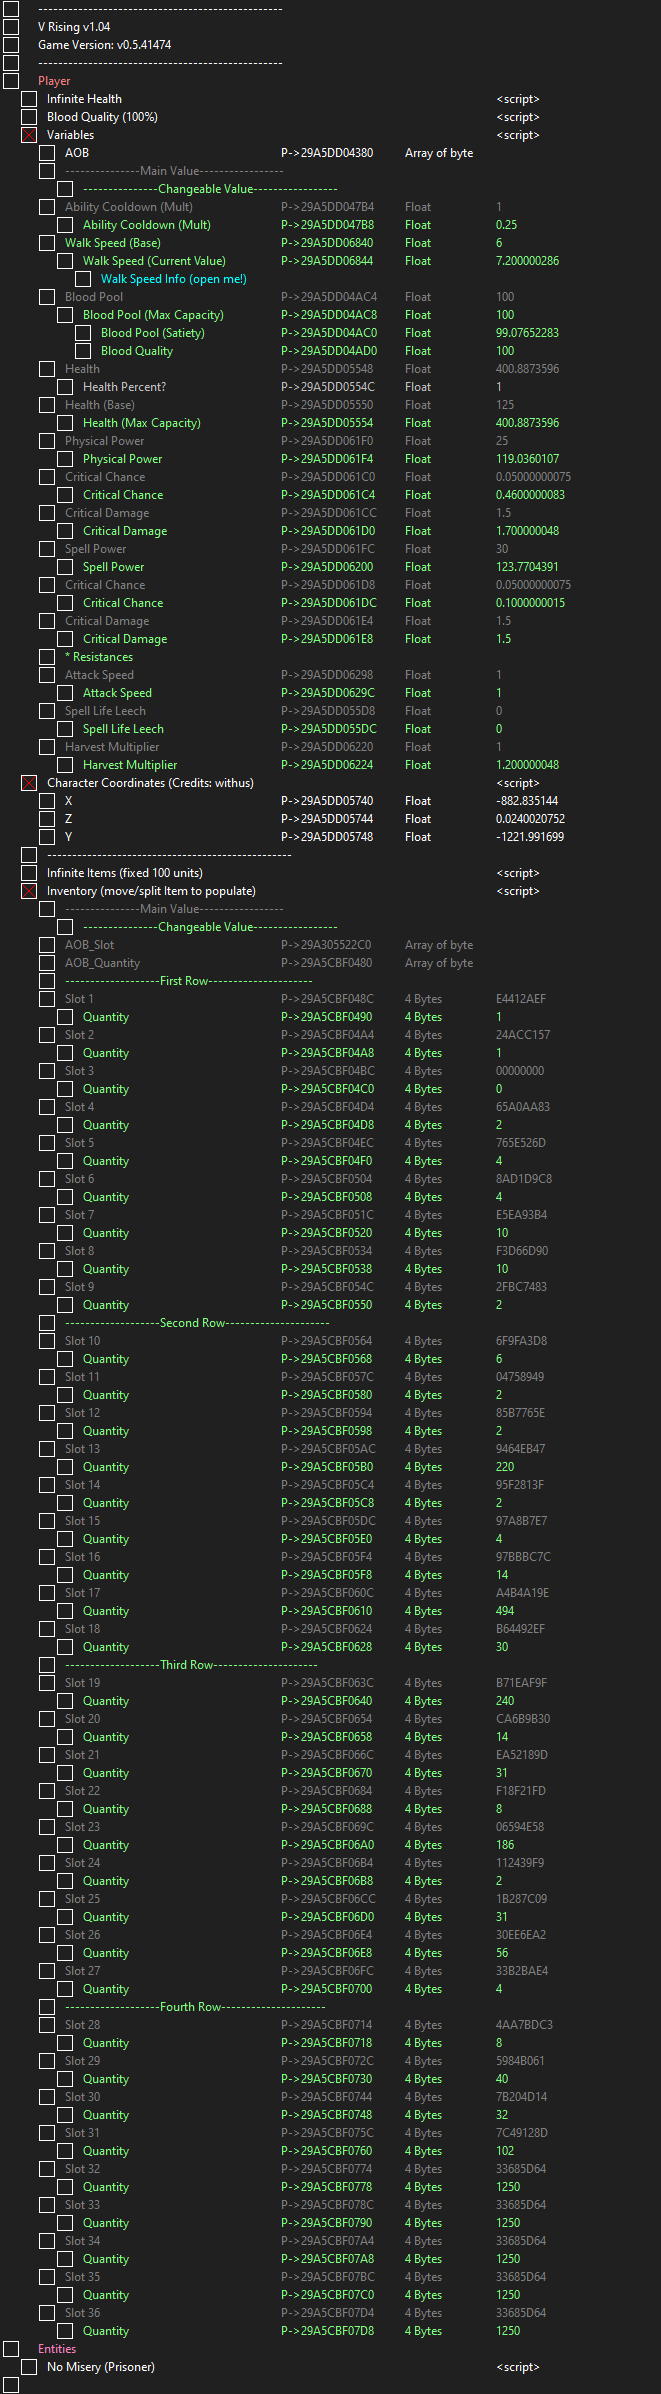Collapse the Character Coordinates script group
Image resolution: width=661 pixels, height=2394 pixels.
pyautogui.click(x=29, y=783)
